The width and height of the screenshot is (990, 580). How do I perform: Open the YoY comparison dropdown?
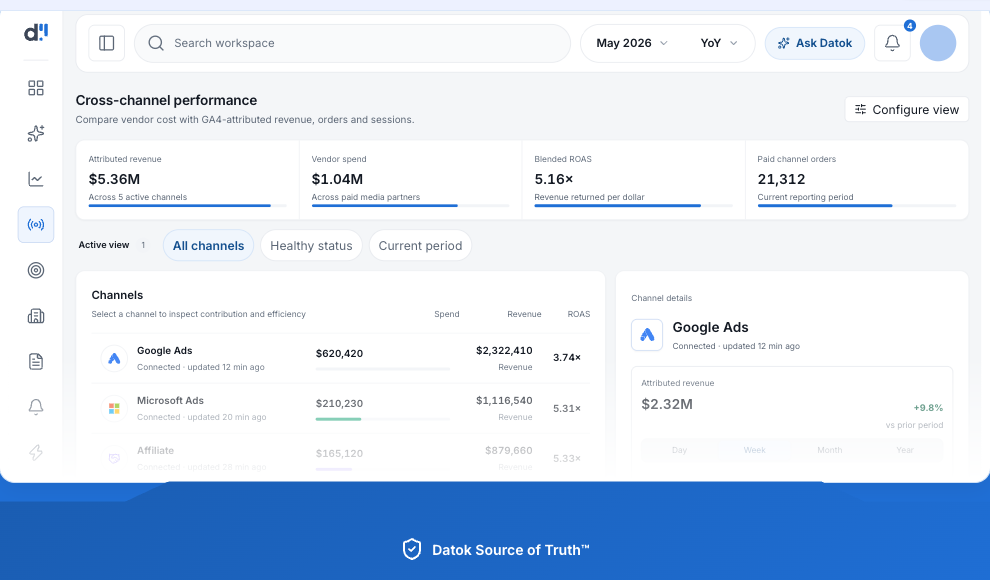pos(719,43)
